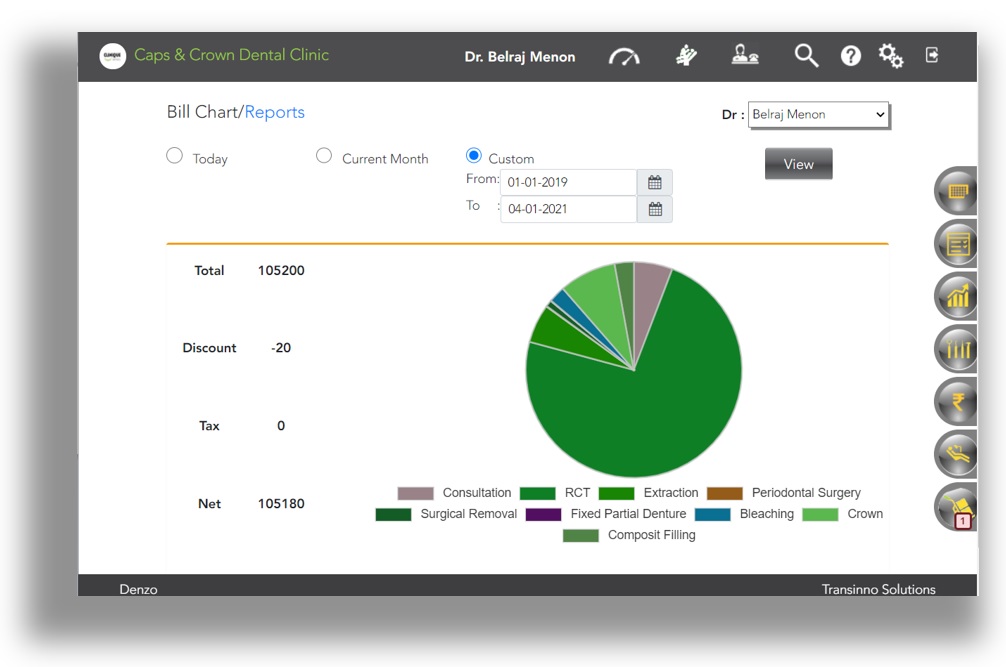1006x667 pixels.
Task: Click the Reports breadcrumb link
Action: pos(274,112)
